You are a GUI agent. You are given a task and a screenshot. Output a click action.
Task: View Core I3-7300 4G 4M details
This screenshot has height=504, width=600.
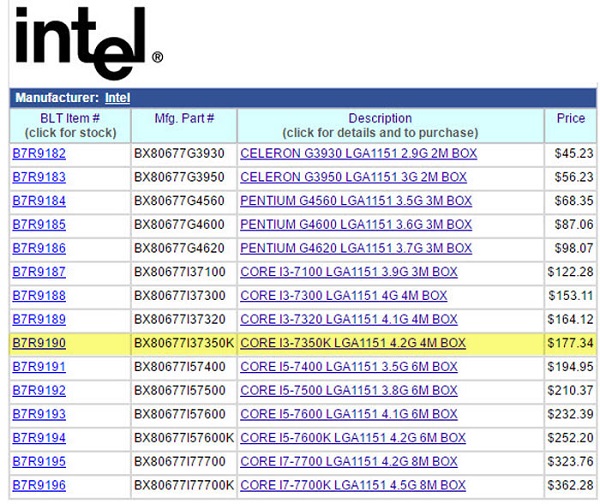pos(344,296)
